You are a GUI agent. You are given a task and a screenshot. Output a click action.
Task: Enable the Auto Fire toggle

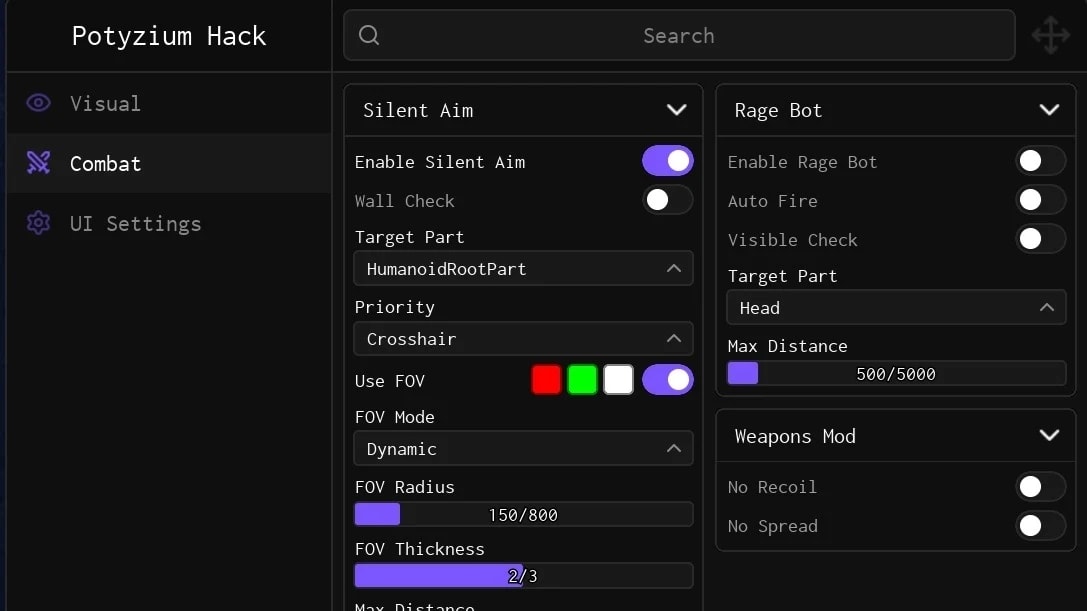(1041, 200)
